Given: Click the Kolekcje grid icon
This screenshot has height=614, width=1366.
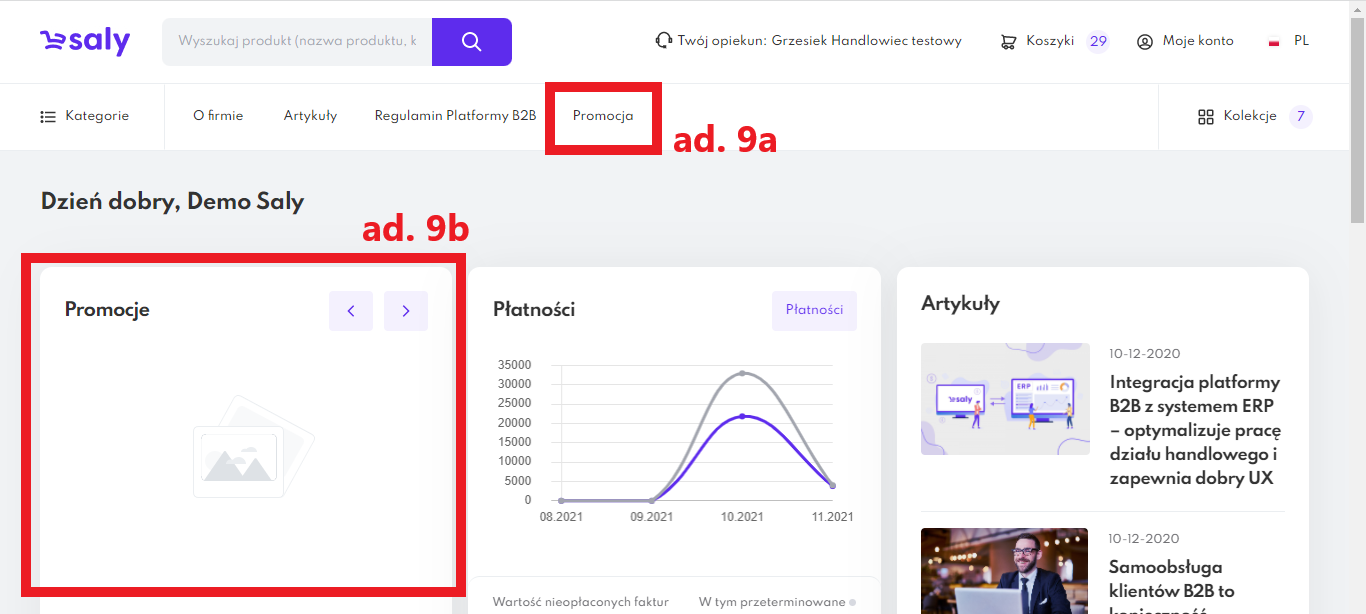Looking at the screenshot, I should tap(1205, 117).
